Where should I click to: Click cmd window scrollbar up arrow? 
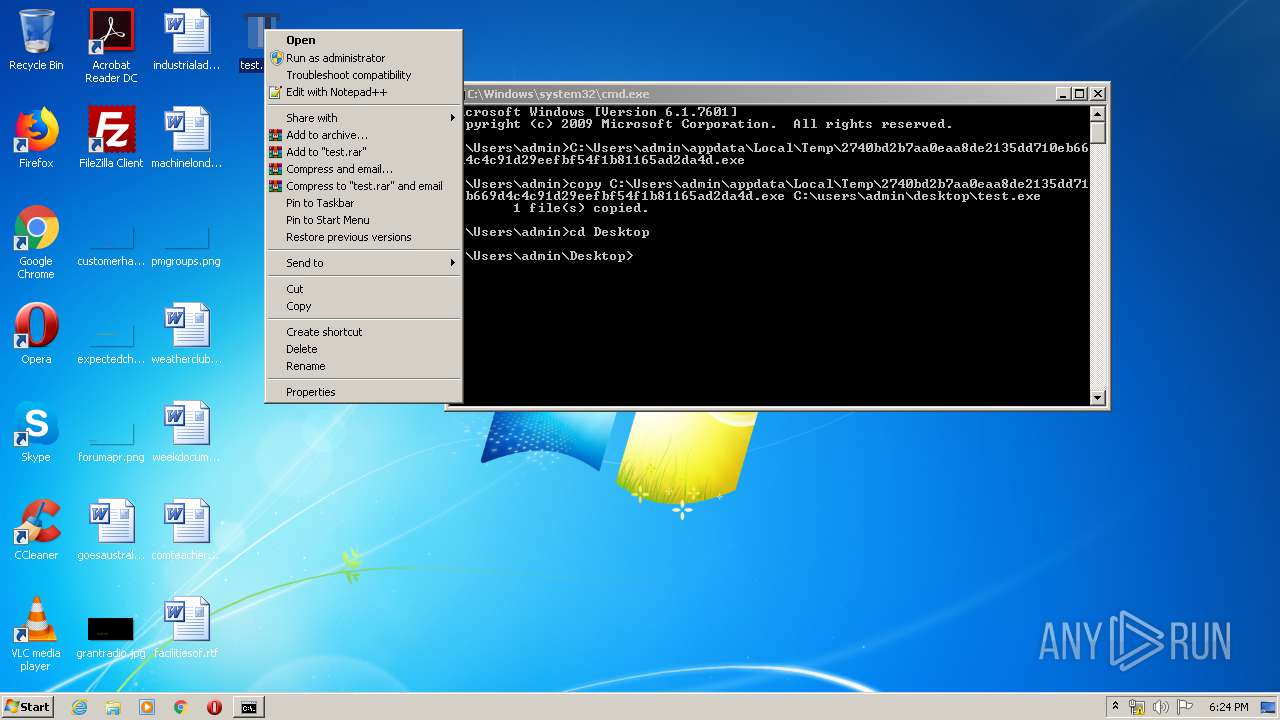(x=1097, y=113)
